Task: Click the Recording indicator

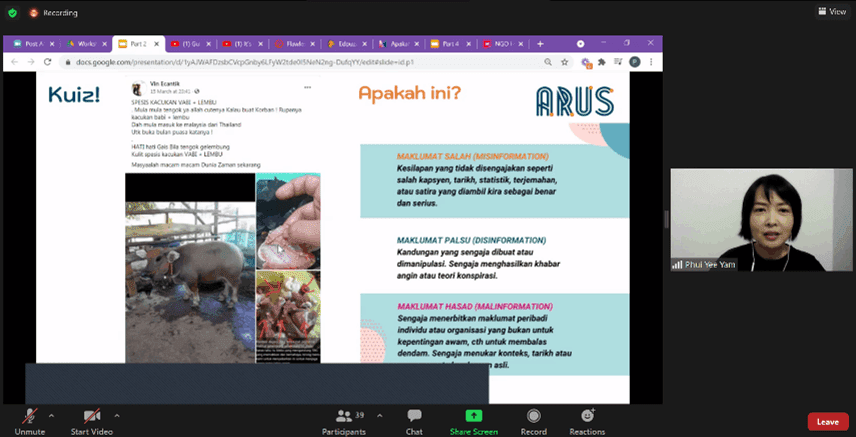Action: pos(53,13)
